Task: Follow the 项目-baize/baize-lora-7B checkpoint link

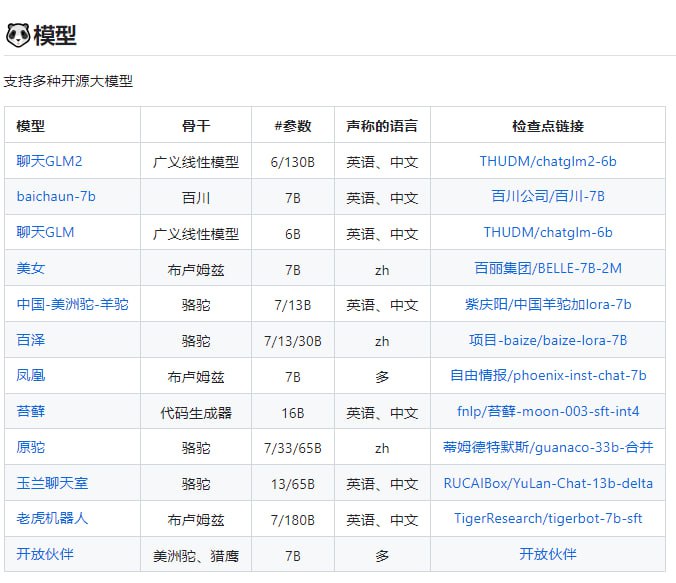Action: pyautogui.click(x=548, y=340)
